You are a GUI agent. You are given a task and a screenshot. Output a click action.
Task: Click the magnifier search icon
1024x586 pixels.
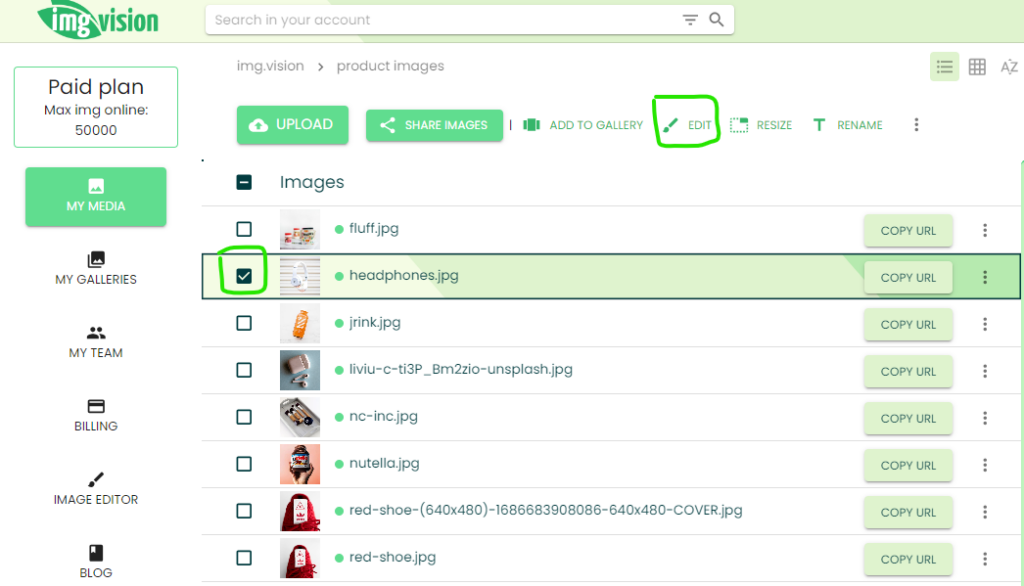716,20
